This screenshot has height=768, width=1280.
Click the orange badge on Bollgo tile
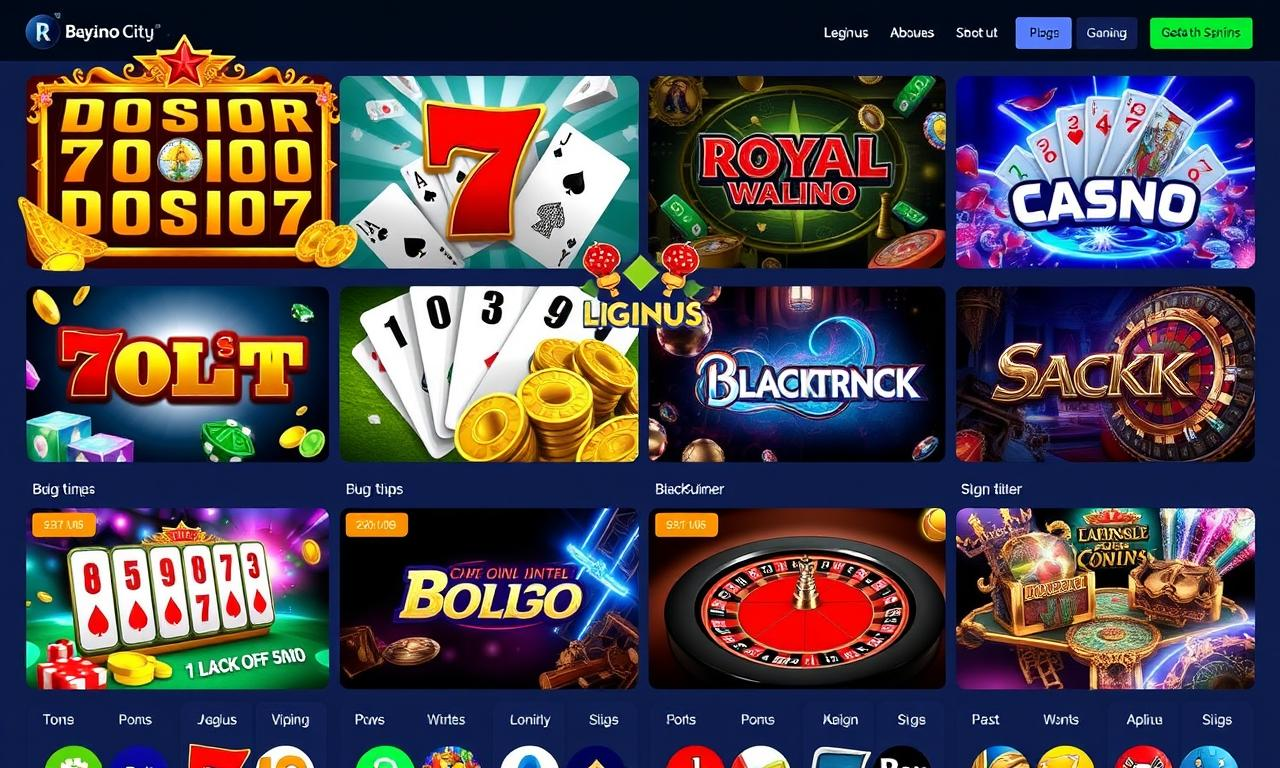(374, 524)
